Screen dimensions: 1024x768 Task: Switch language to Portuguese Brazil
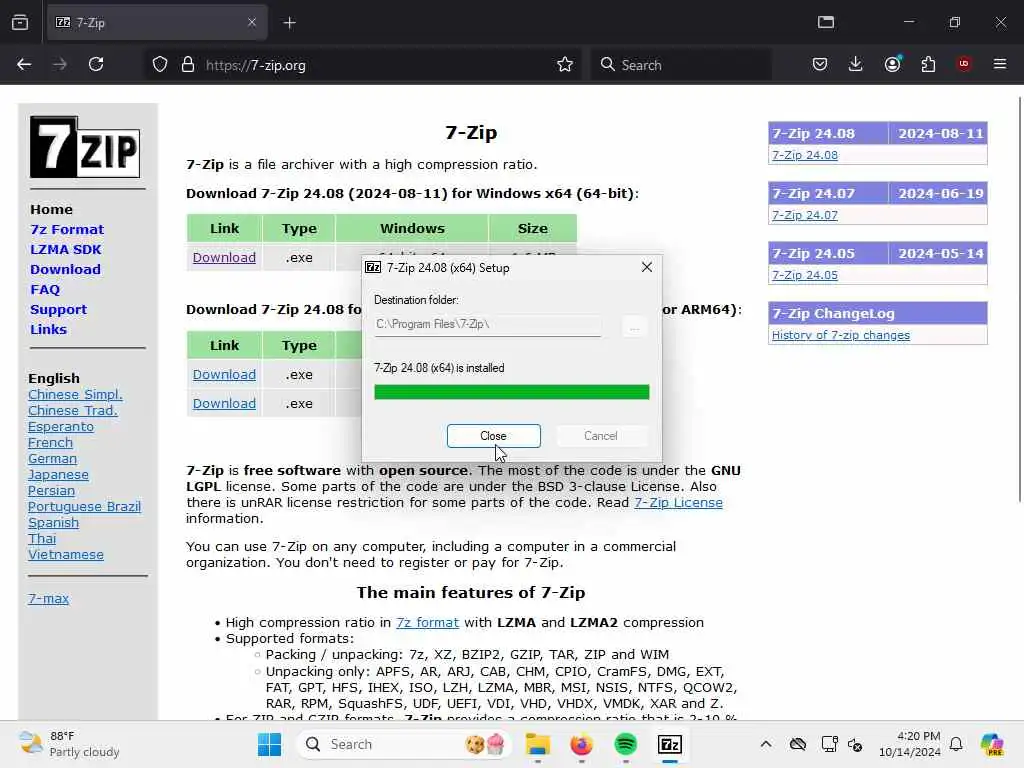(84, 507)
